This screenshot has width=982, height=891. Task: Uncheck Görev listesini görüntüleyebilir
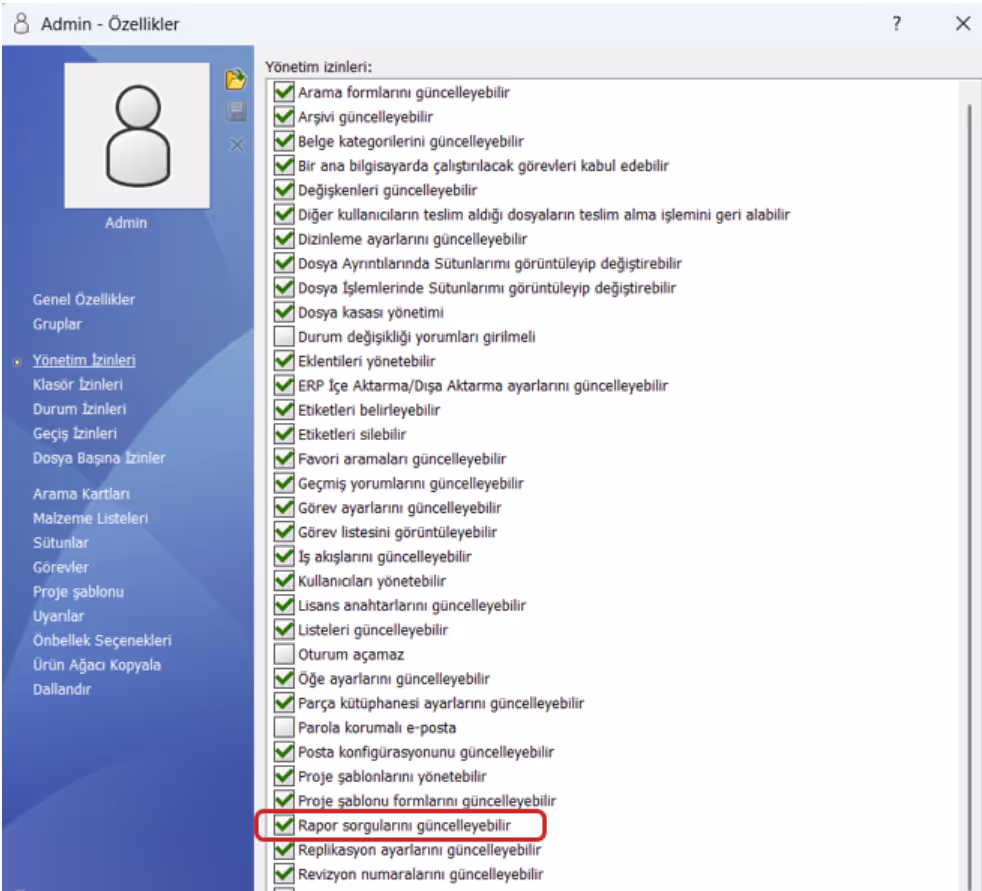click(x=284, y=532)
